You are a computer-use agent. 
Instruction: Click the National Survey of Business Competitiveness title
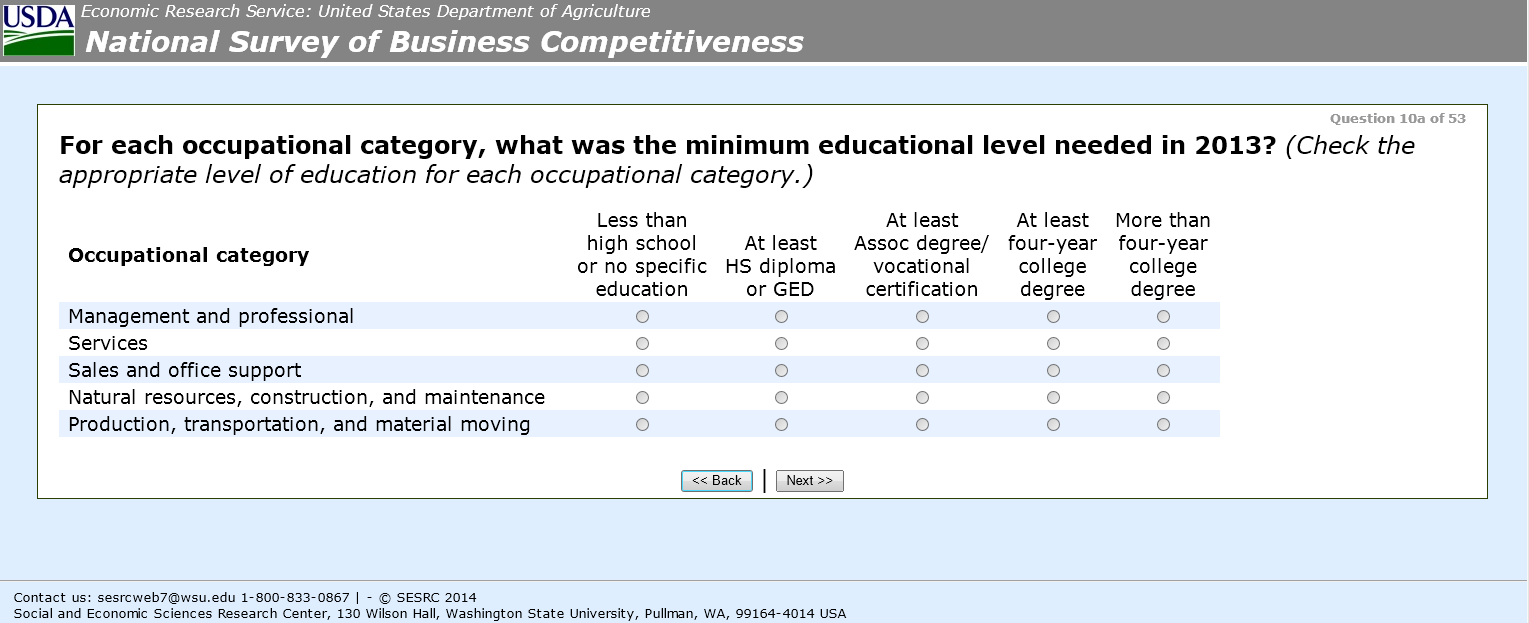point(444,42)
